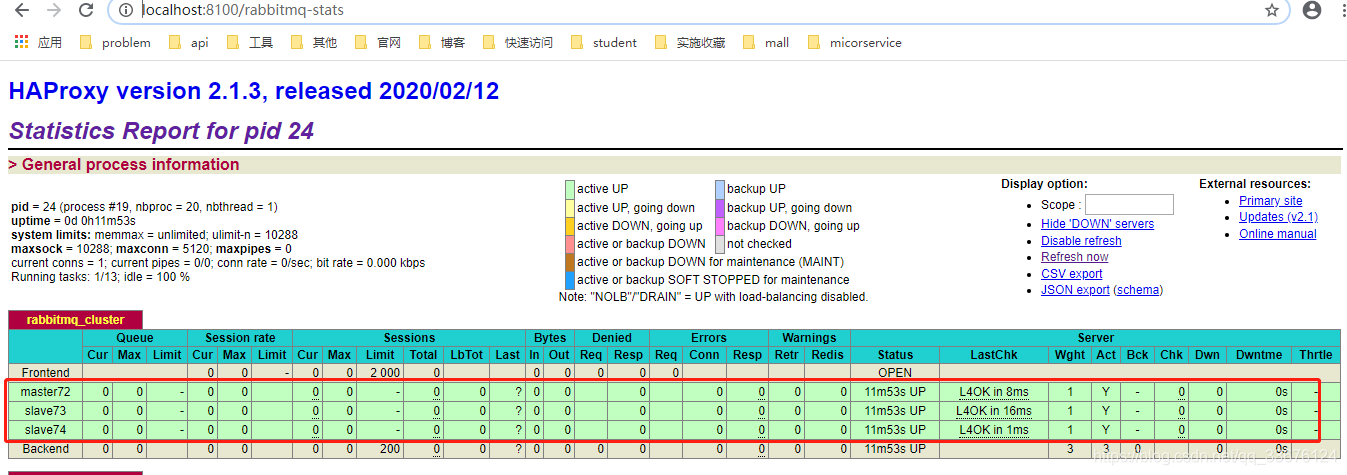The image size is (1347, 475).
Task: Click the 'L4OK in 1ms' check result
Action: [994, 430]
